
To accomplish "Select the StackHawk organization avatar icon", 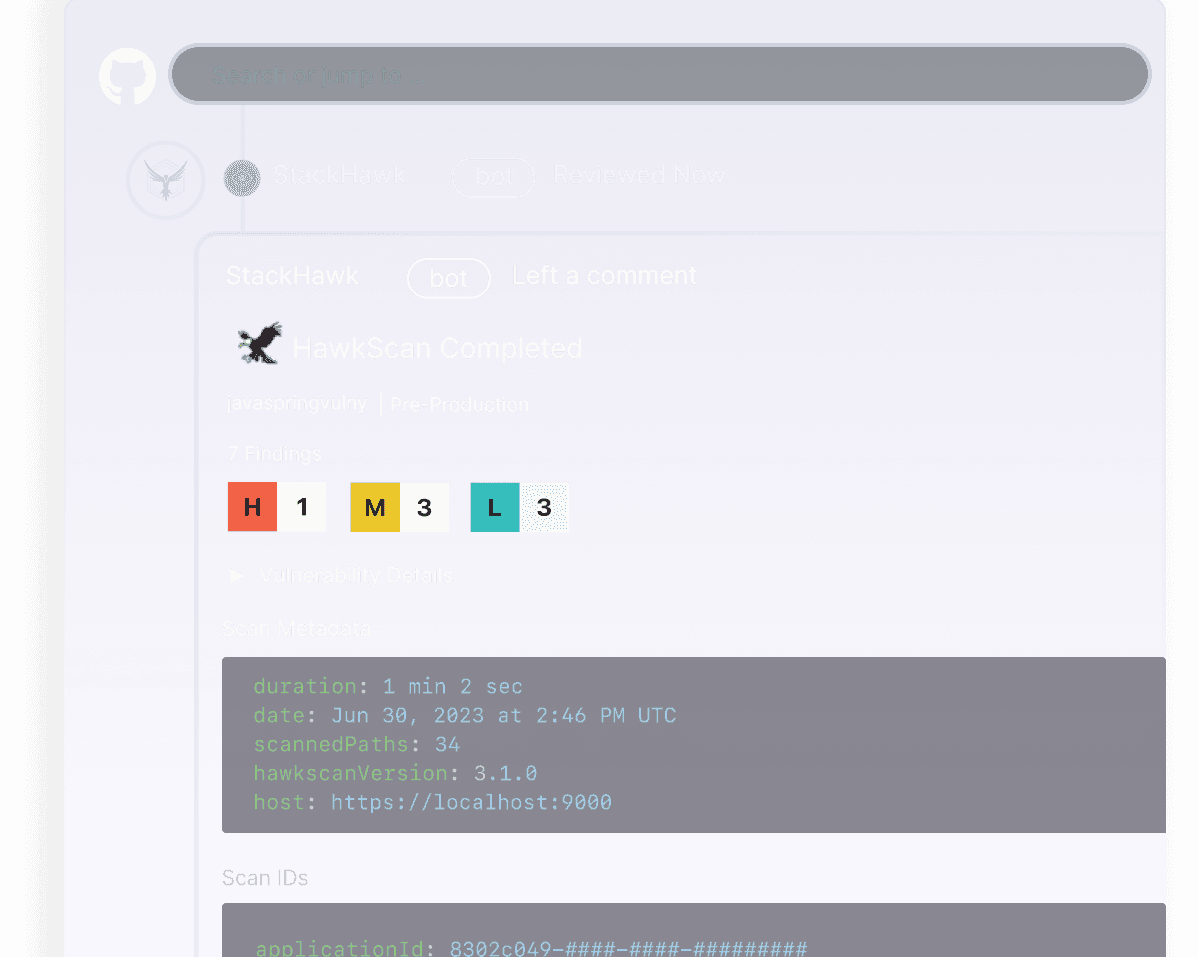I will (x=165, y=180).
